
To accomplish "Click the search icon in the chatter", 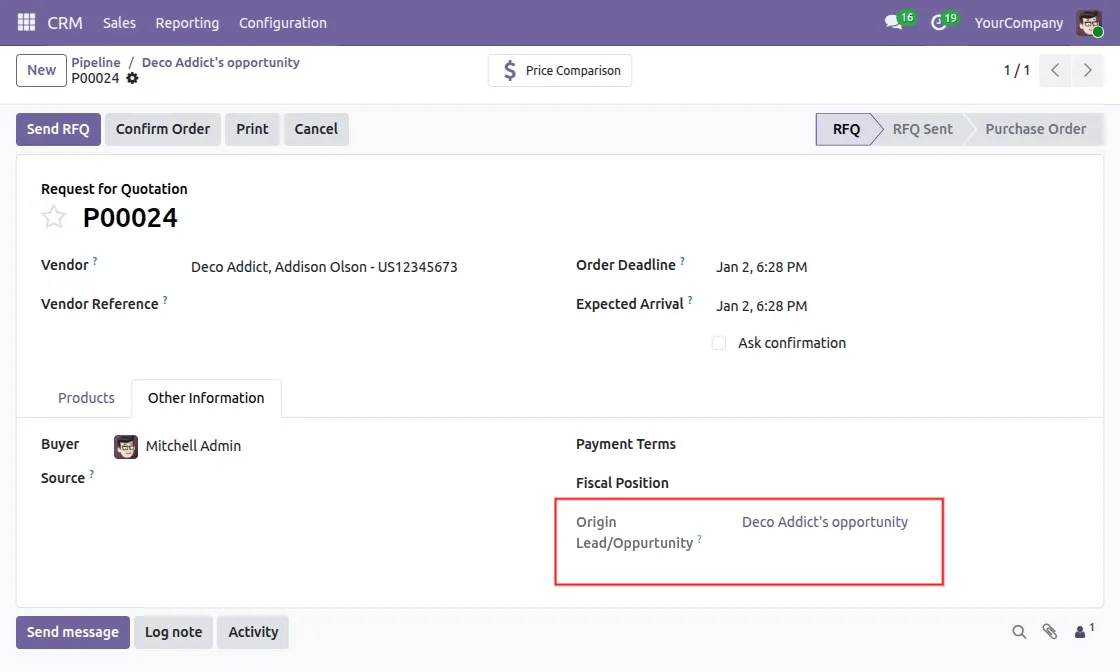I will 1019,632.
